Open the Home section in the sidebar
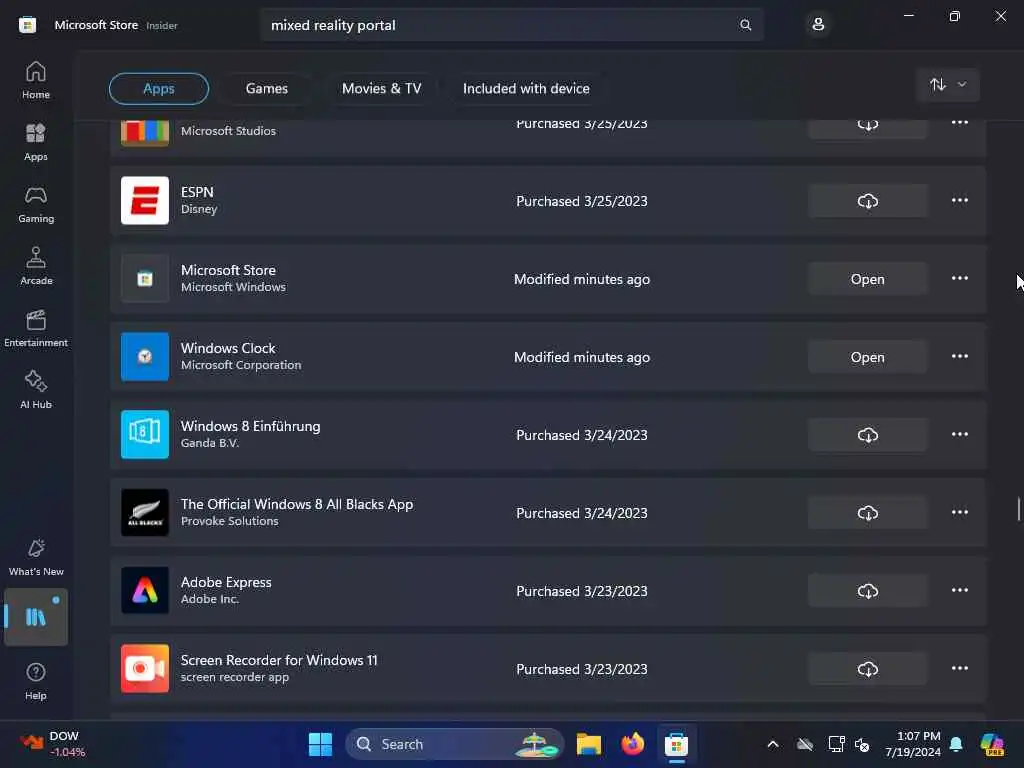This screenshot has width=1024, height=768. (x=36, y=80)
